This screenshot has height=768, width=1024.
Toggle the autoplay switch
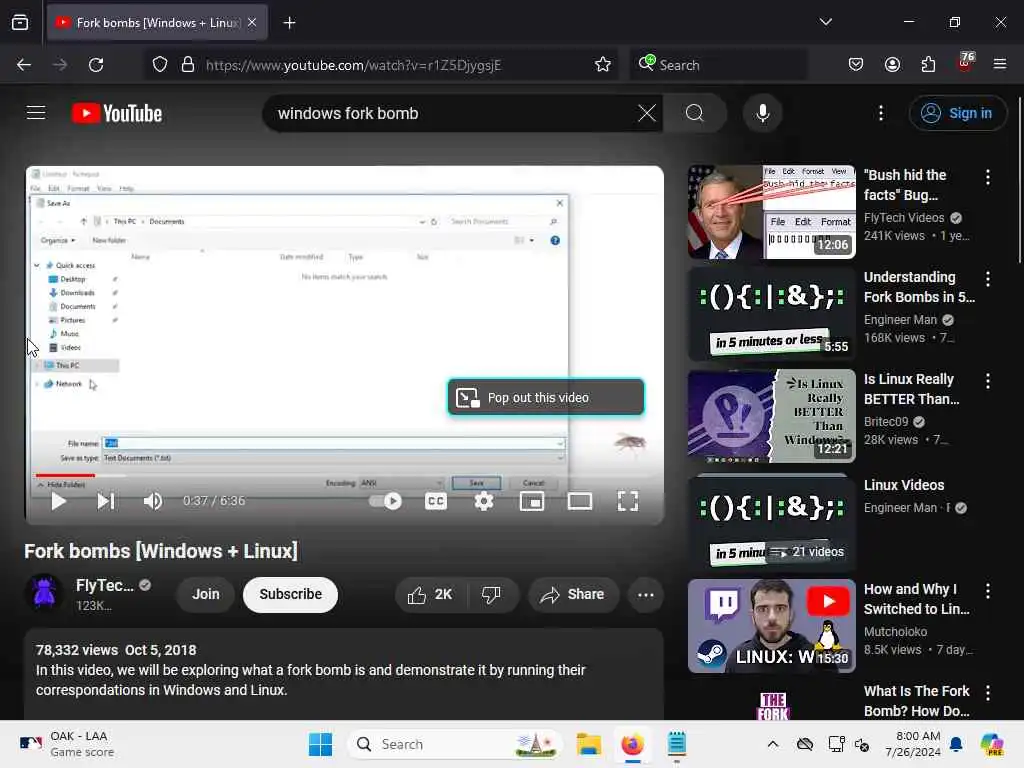click(385, 501)
